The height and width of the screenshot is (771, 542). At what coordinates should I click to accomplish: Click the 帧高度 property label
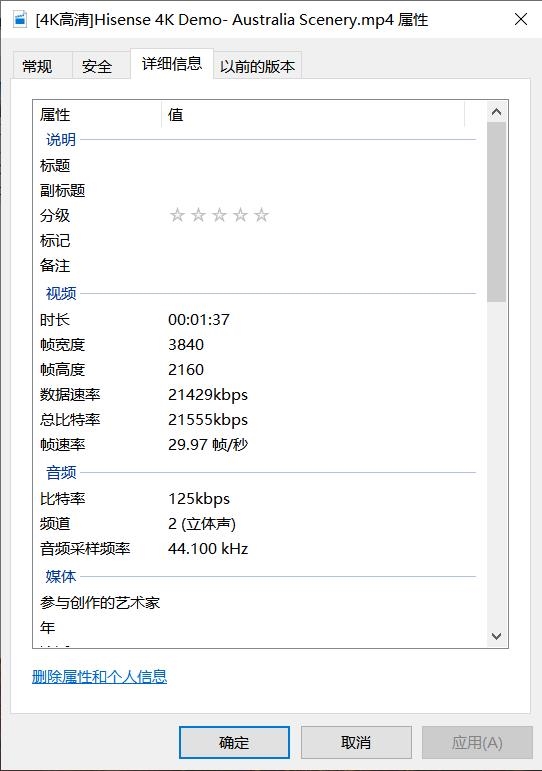[62, 370]
